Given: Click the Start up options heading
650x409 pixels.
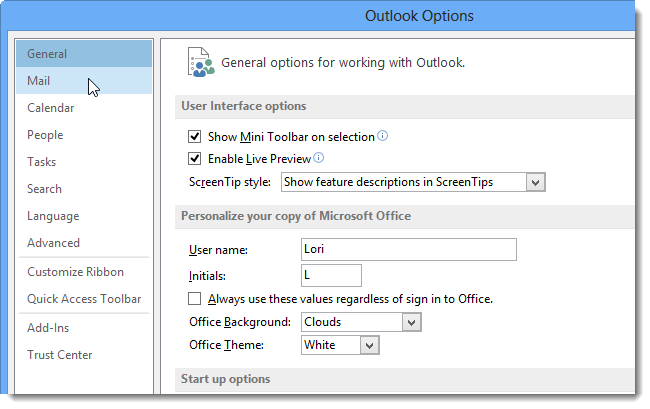Looking at the screenshot, I should click(226, 379).
